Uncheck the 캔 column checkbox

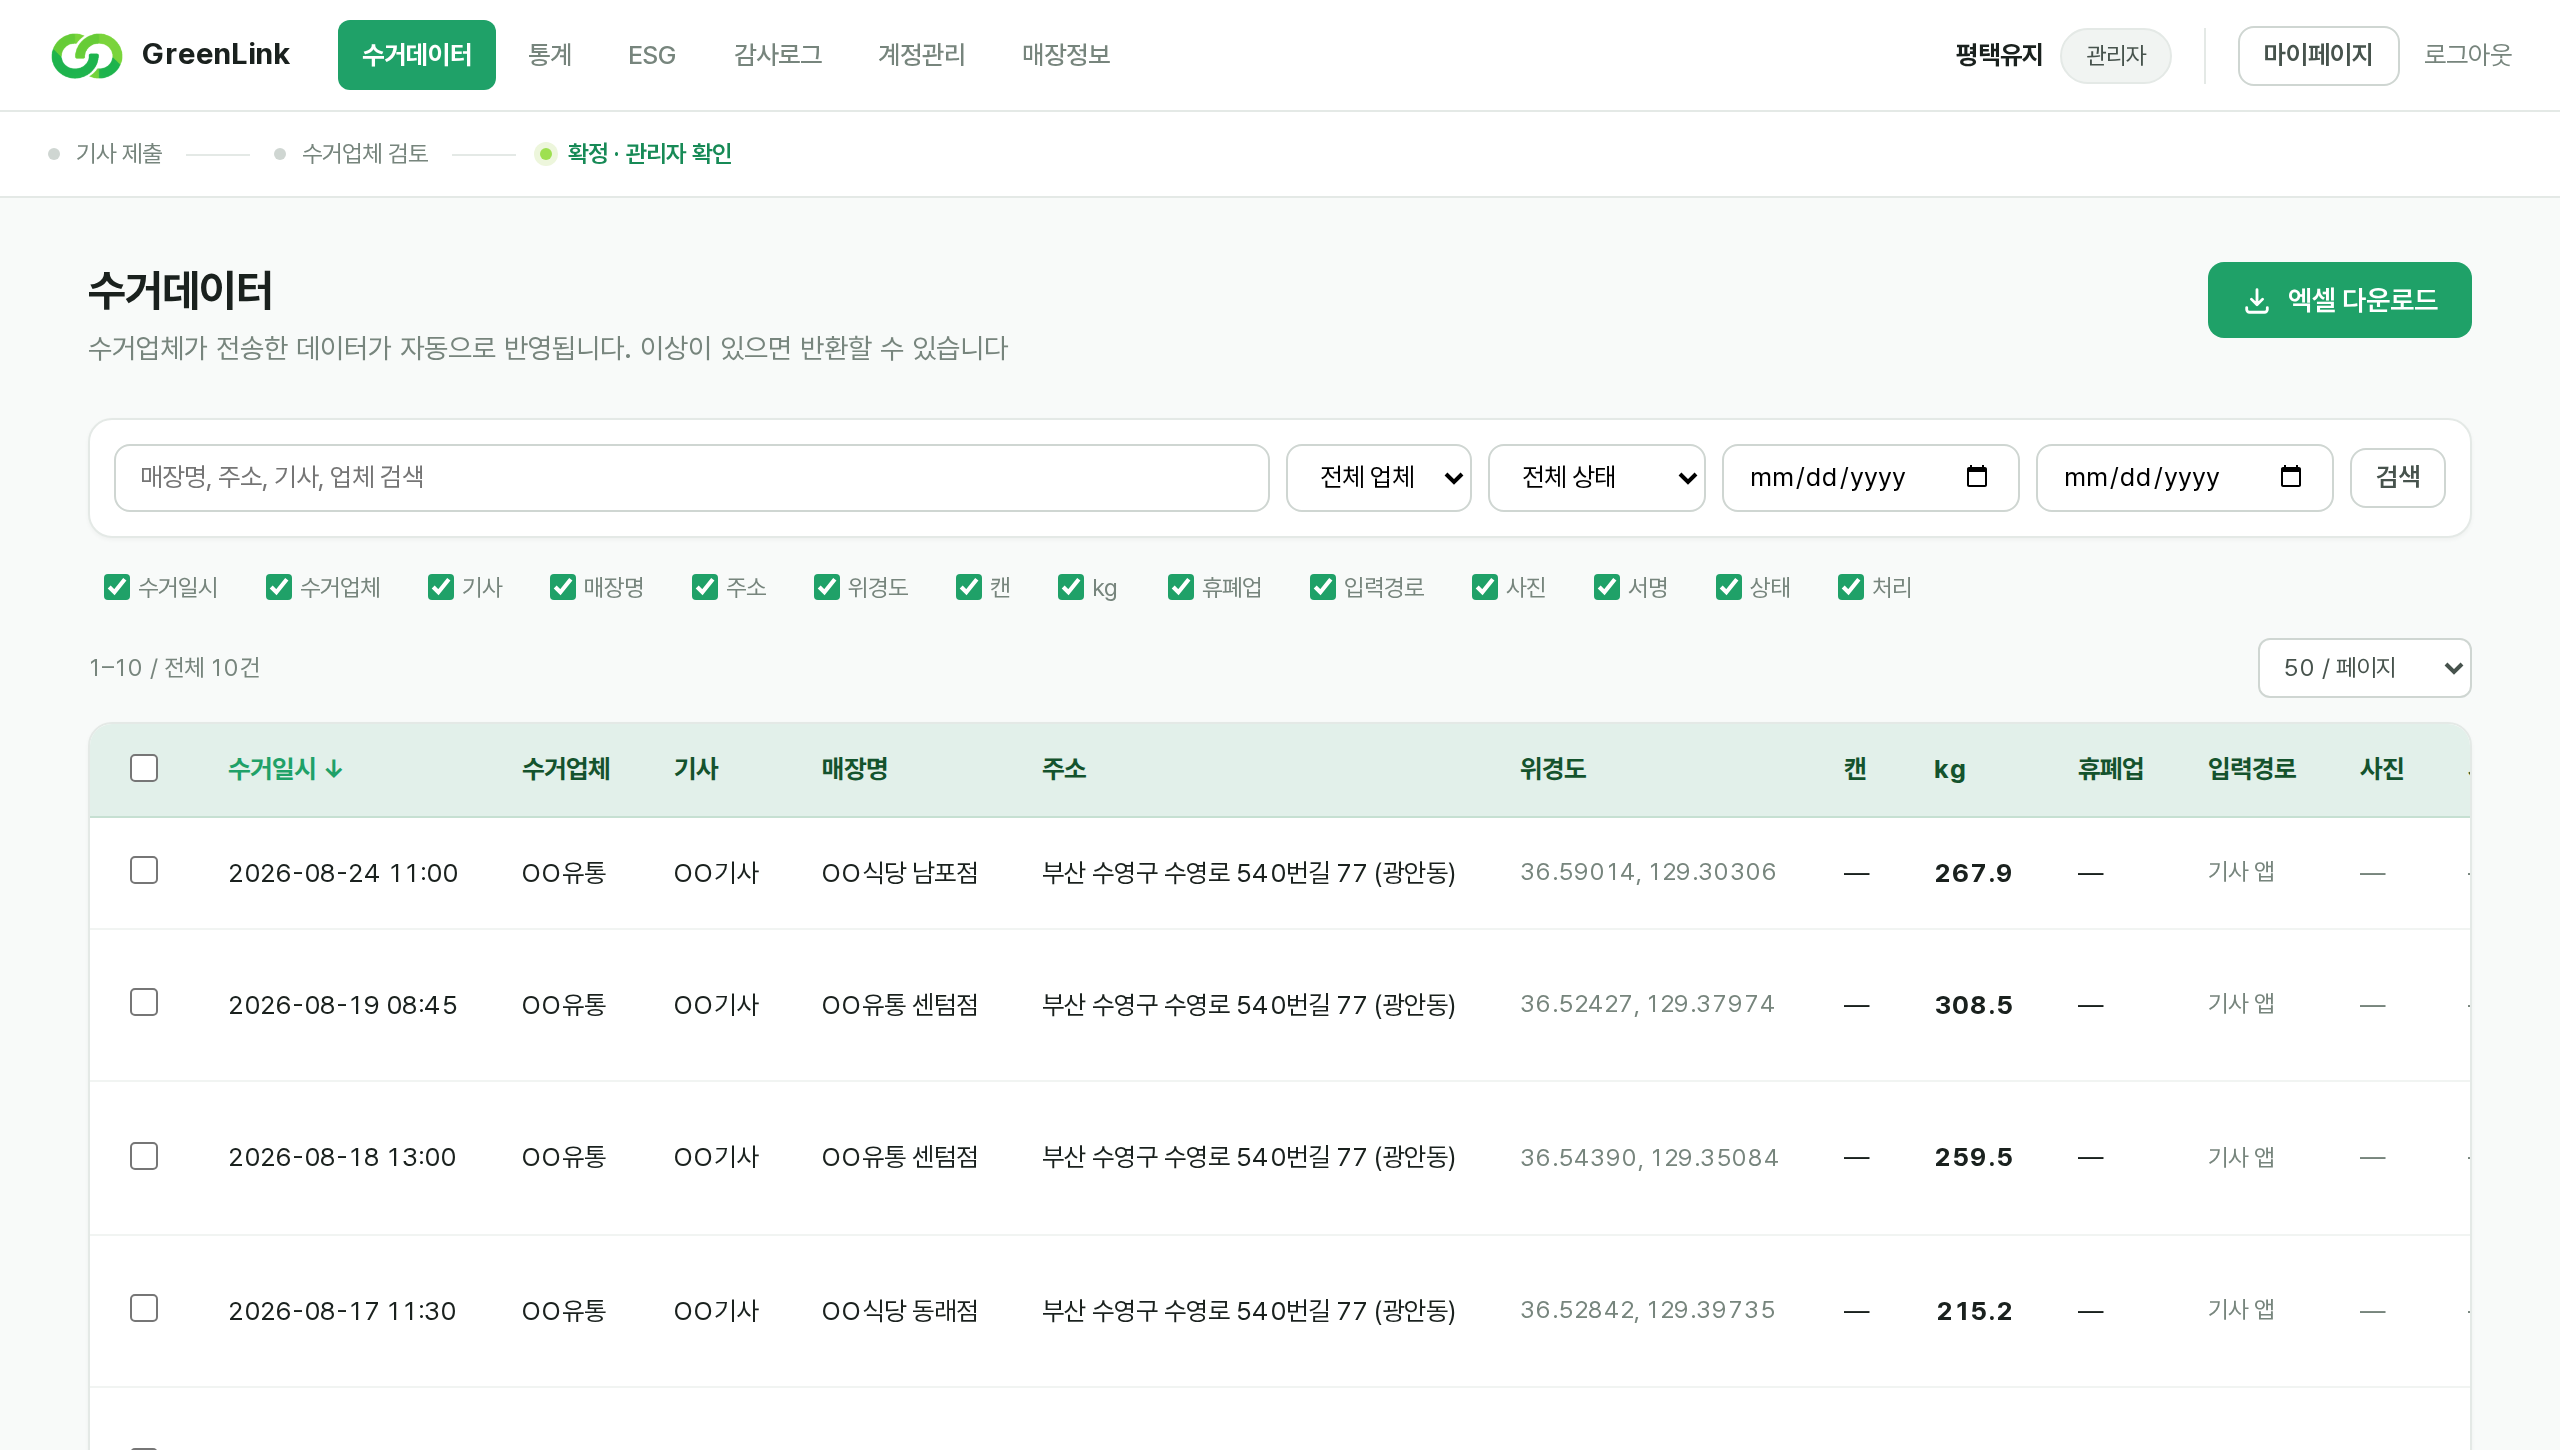pos(969,587)
